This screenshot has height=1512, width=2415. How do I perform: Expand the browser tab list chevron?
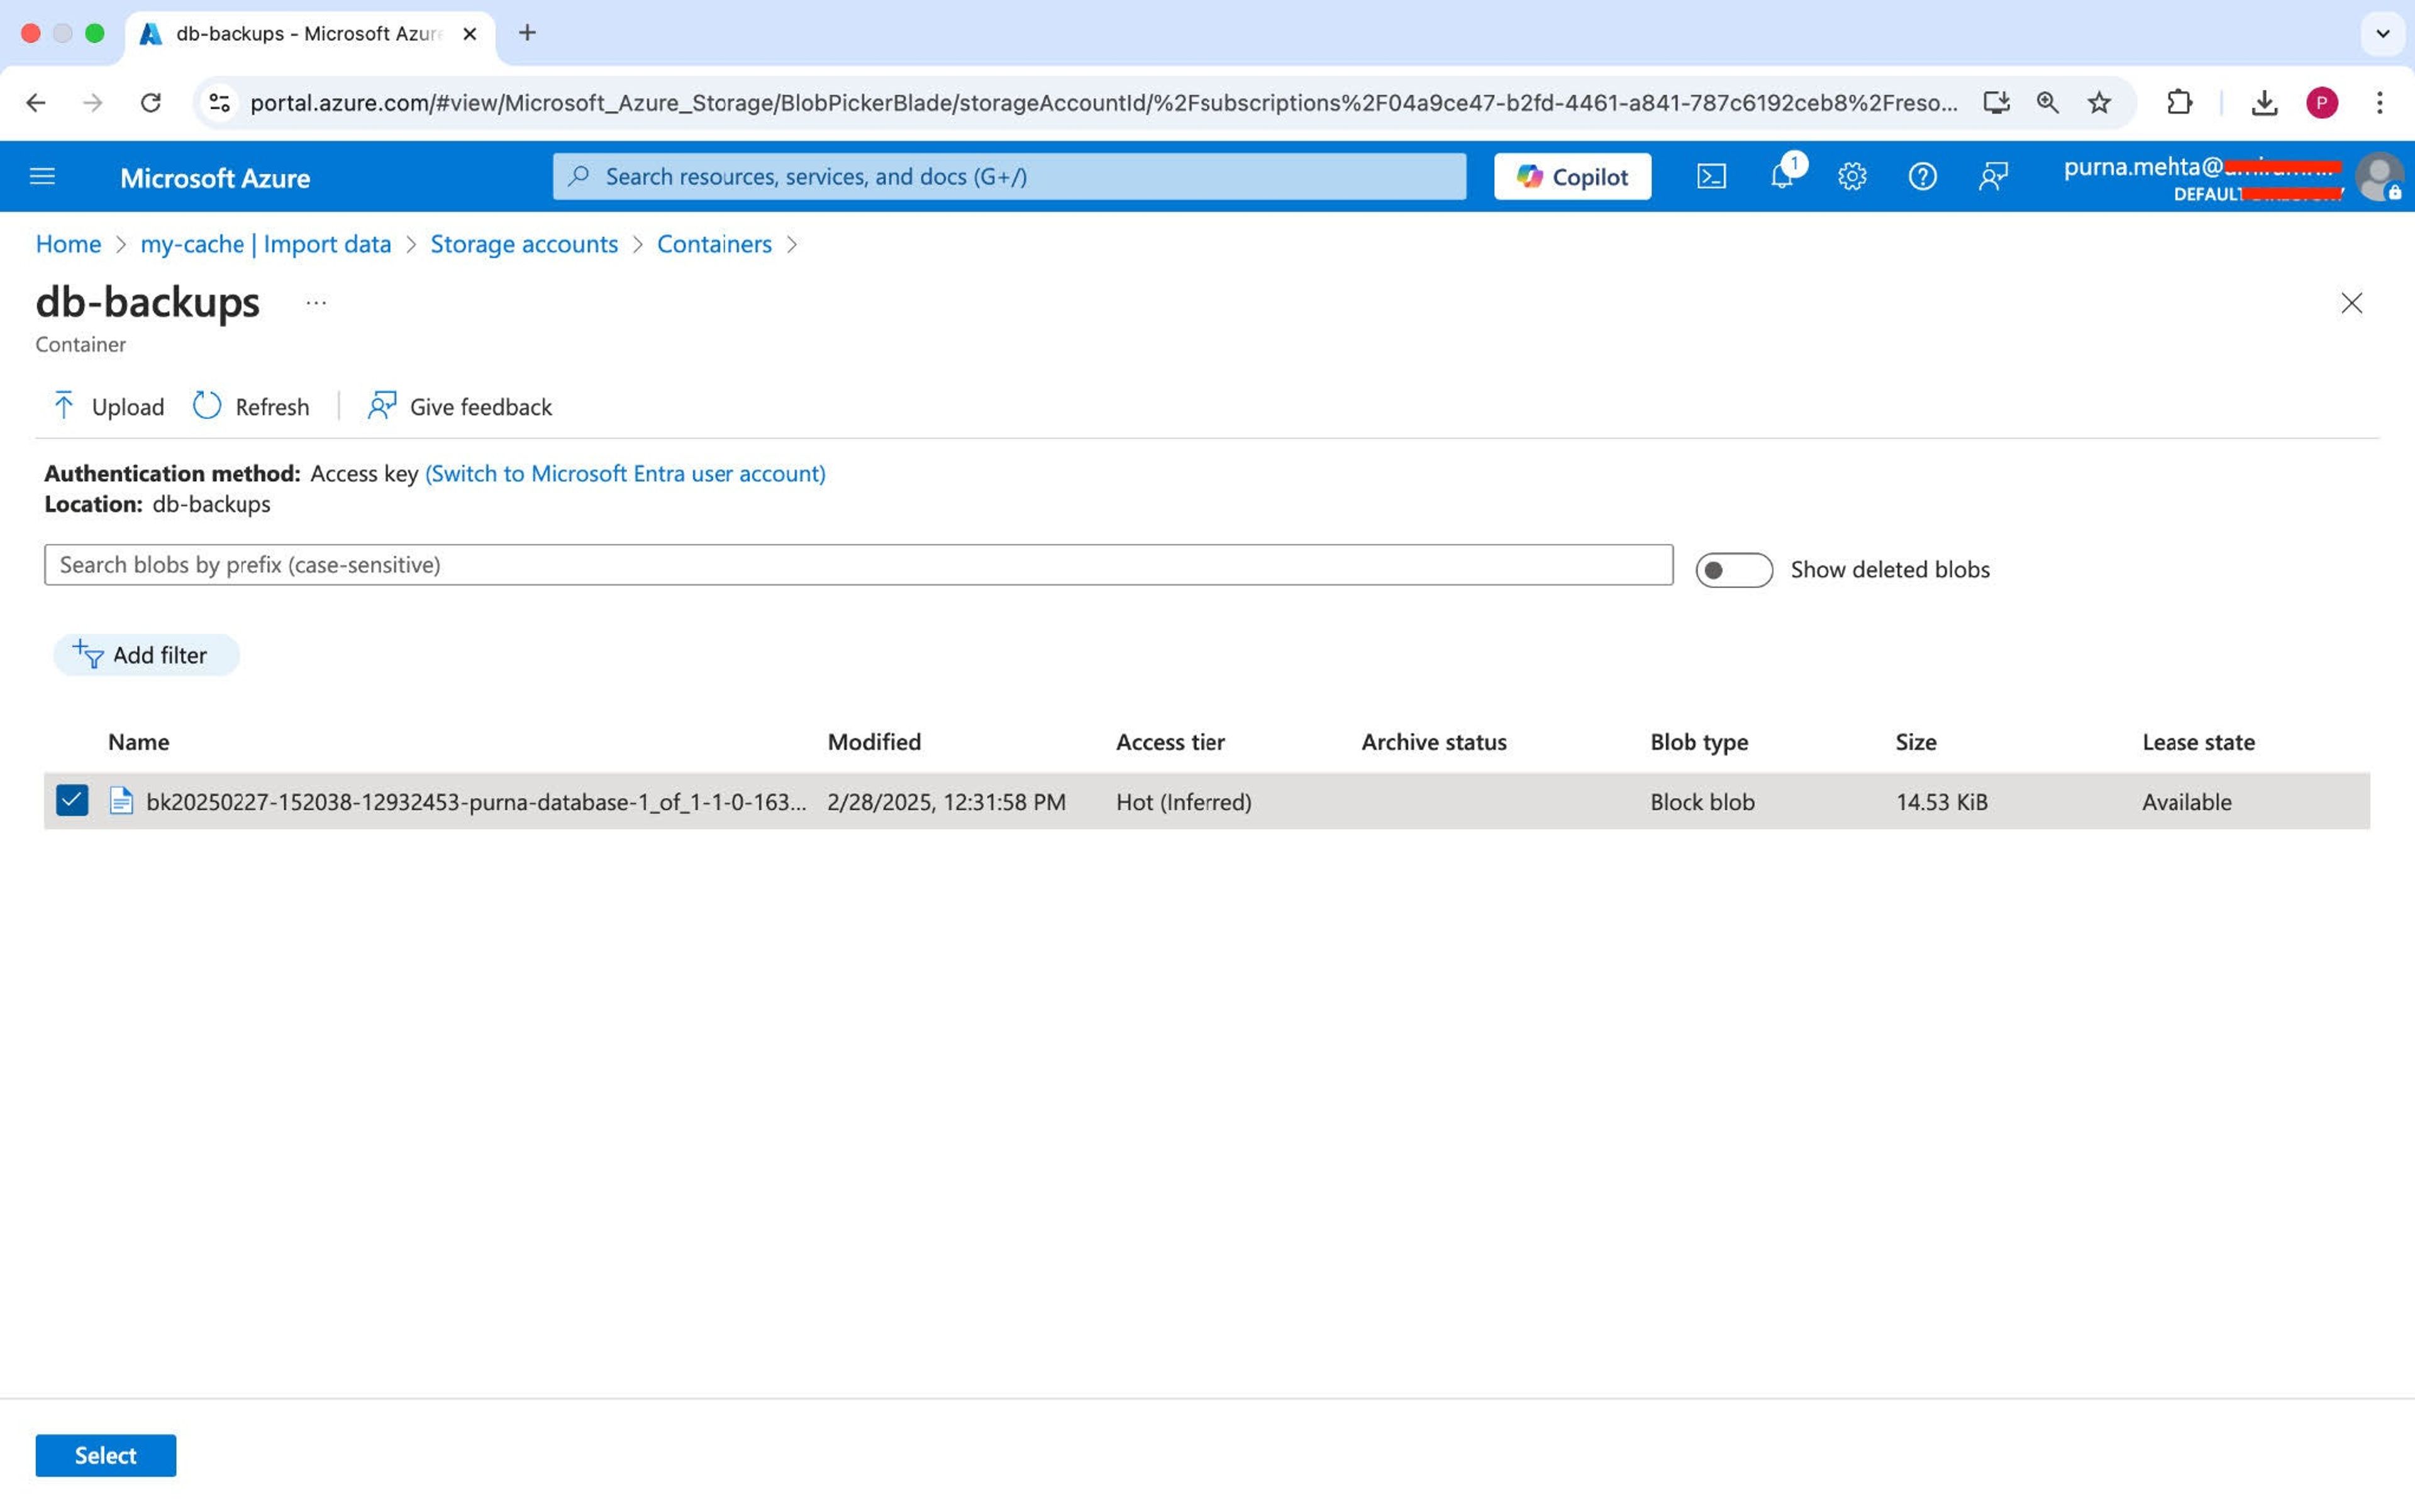[2383, 34]
